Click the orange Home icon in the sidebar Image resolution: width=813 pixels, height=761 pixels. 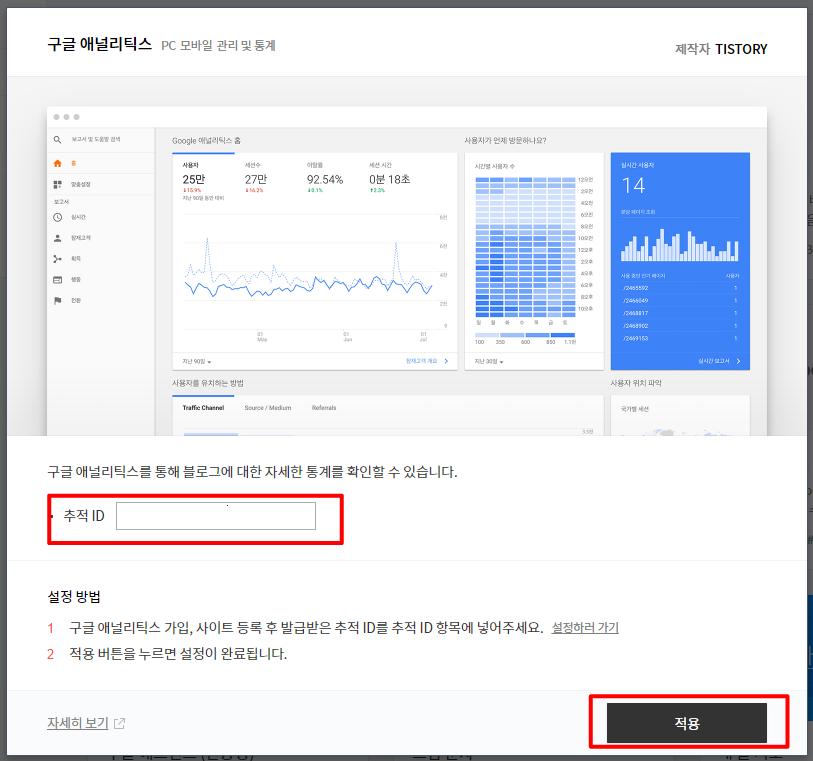(57, 163)
